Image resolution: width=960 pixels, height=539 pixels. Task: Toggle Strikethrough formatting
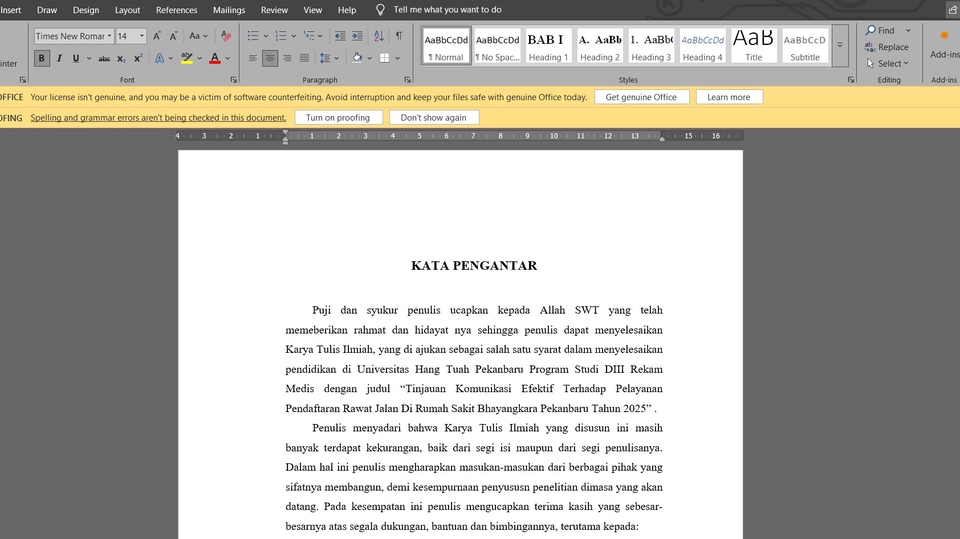coord(104,58)
